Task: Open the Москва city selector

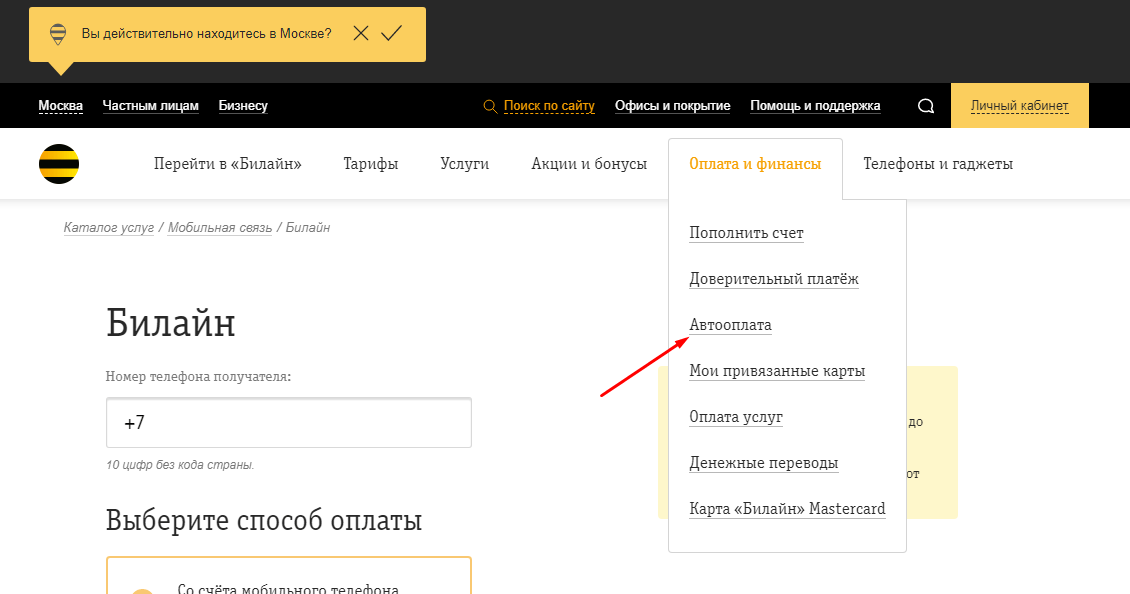Action: (x=61, y=106)
